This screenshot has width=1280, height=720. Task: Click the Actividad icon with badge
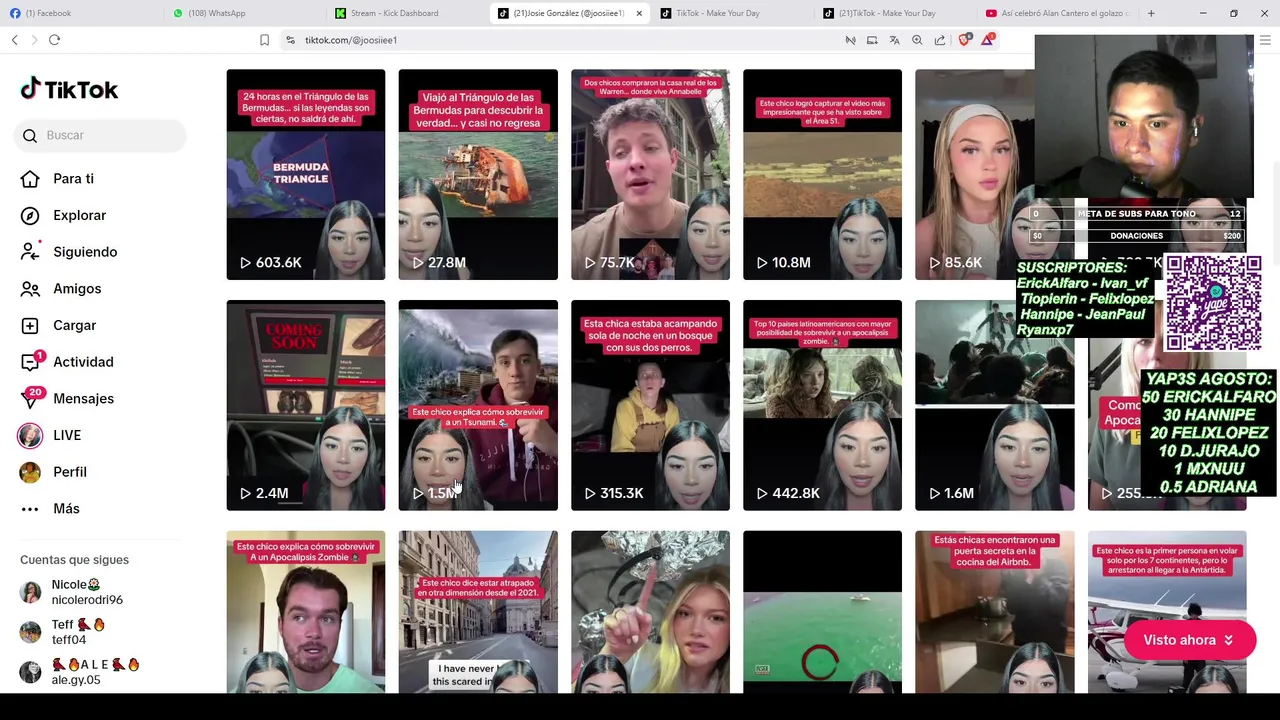(31, 361)
